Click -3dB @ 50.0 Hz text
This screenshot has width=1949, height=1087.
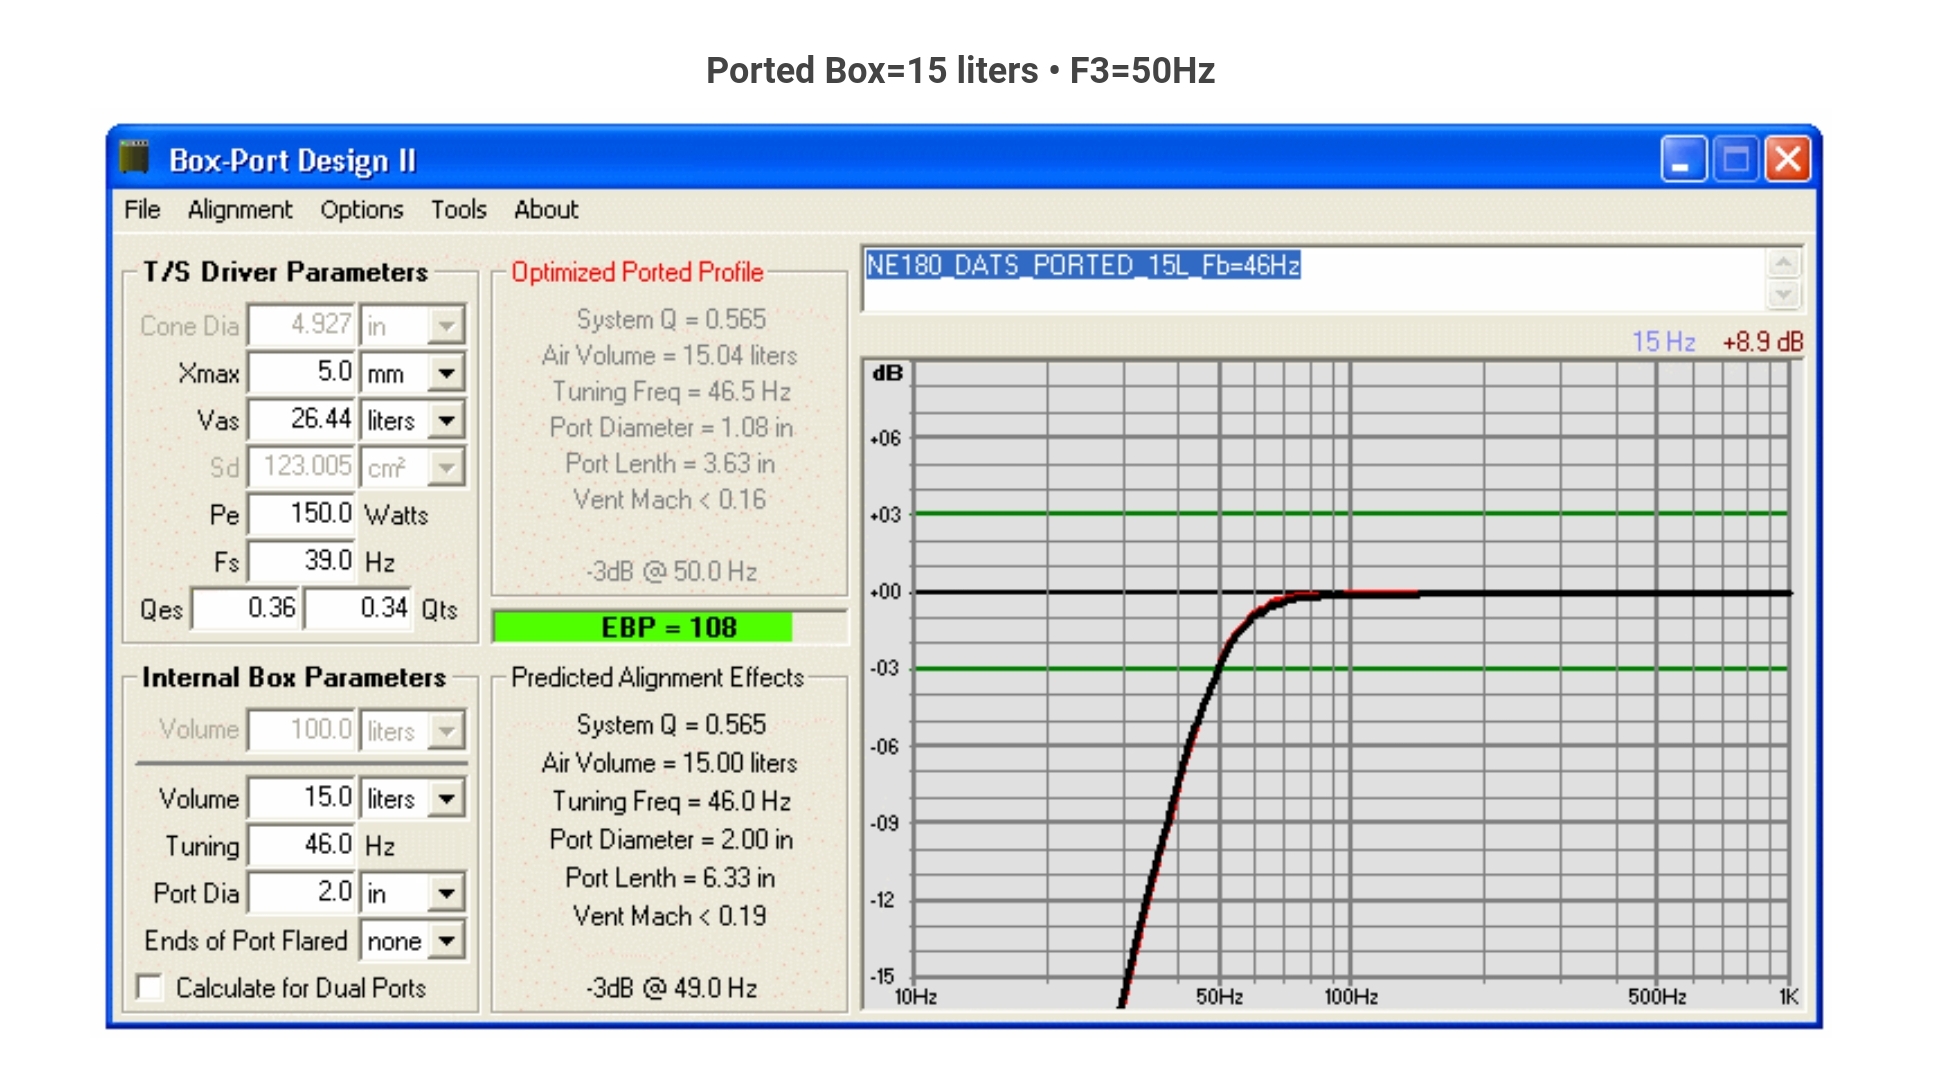click(671, 571)
